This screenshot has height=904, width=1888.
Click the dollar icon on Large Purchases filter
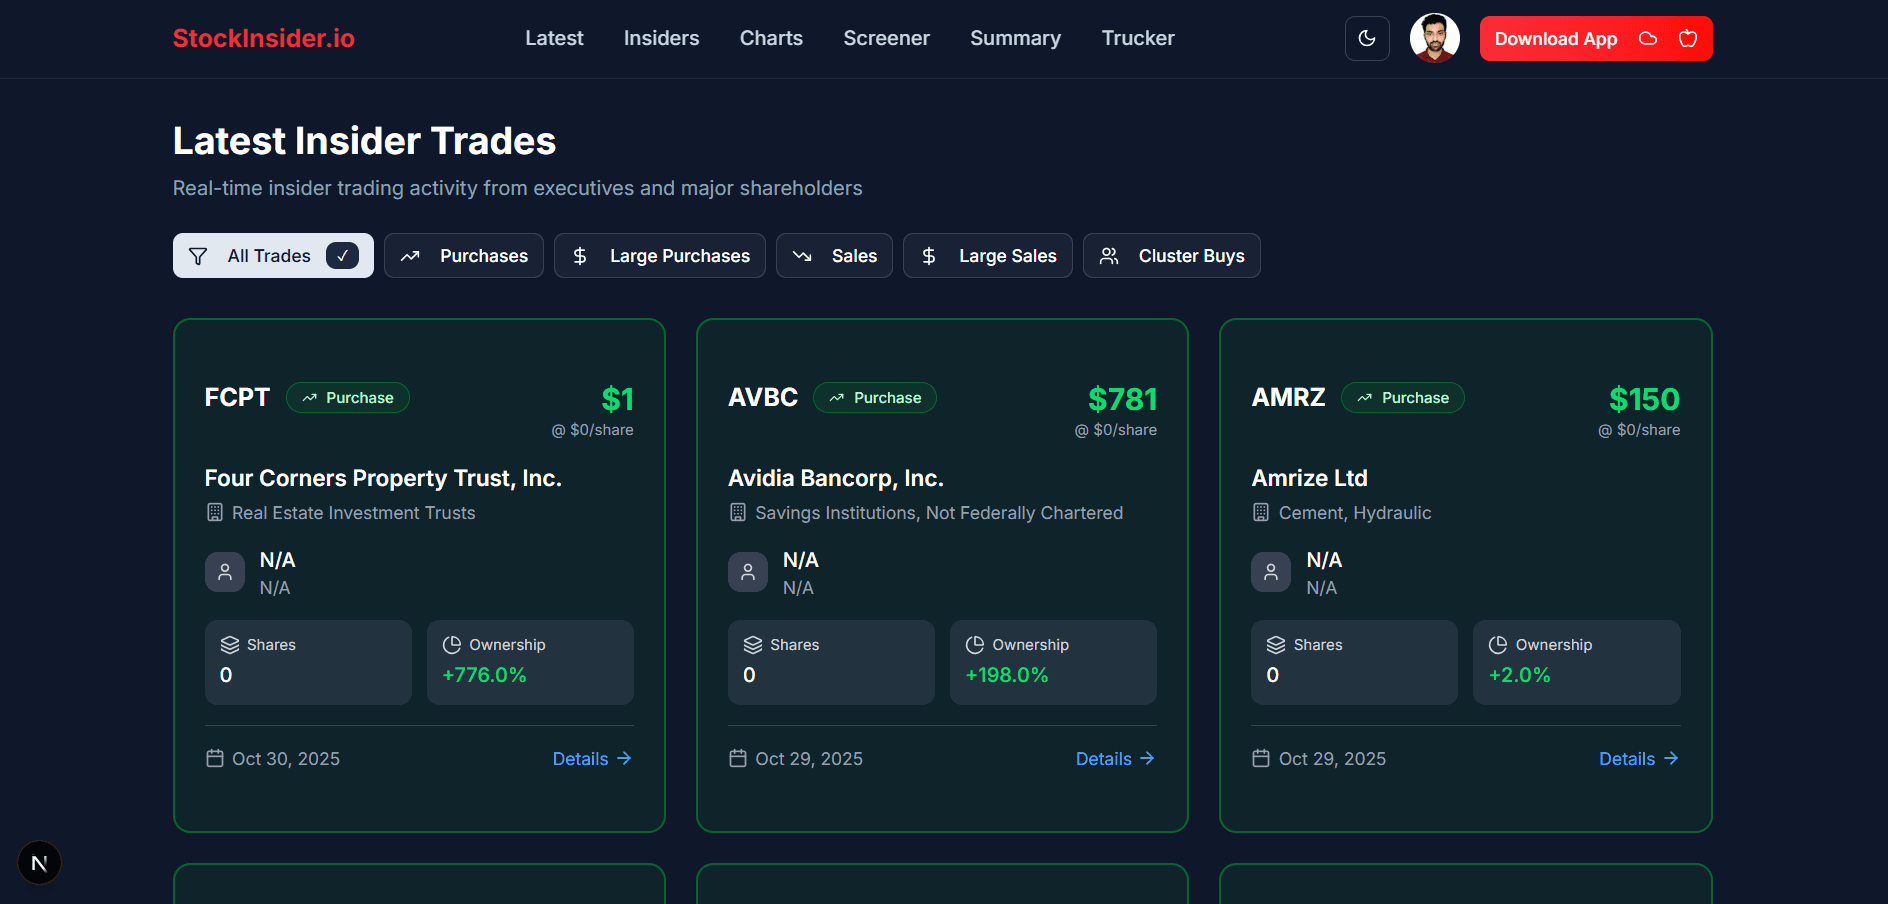pos(580,256)
